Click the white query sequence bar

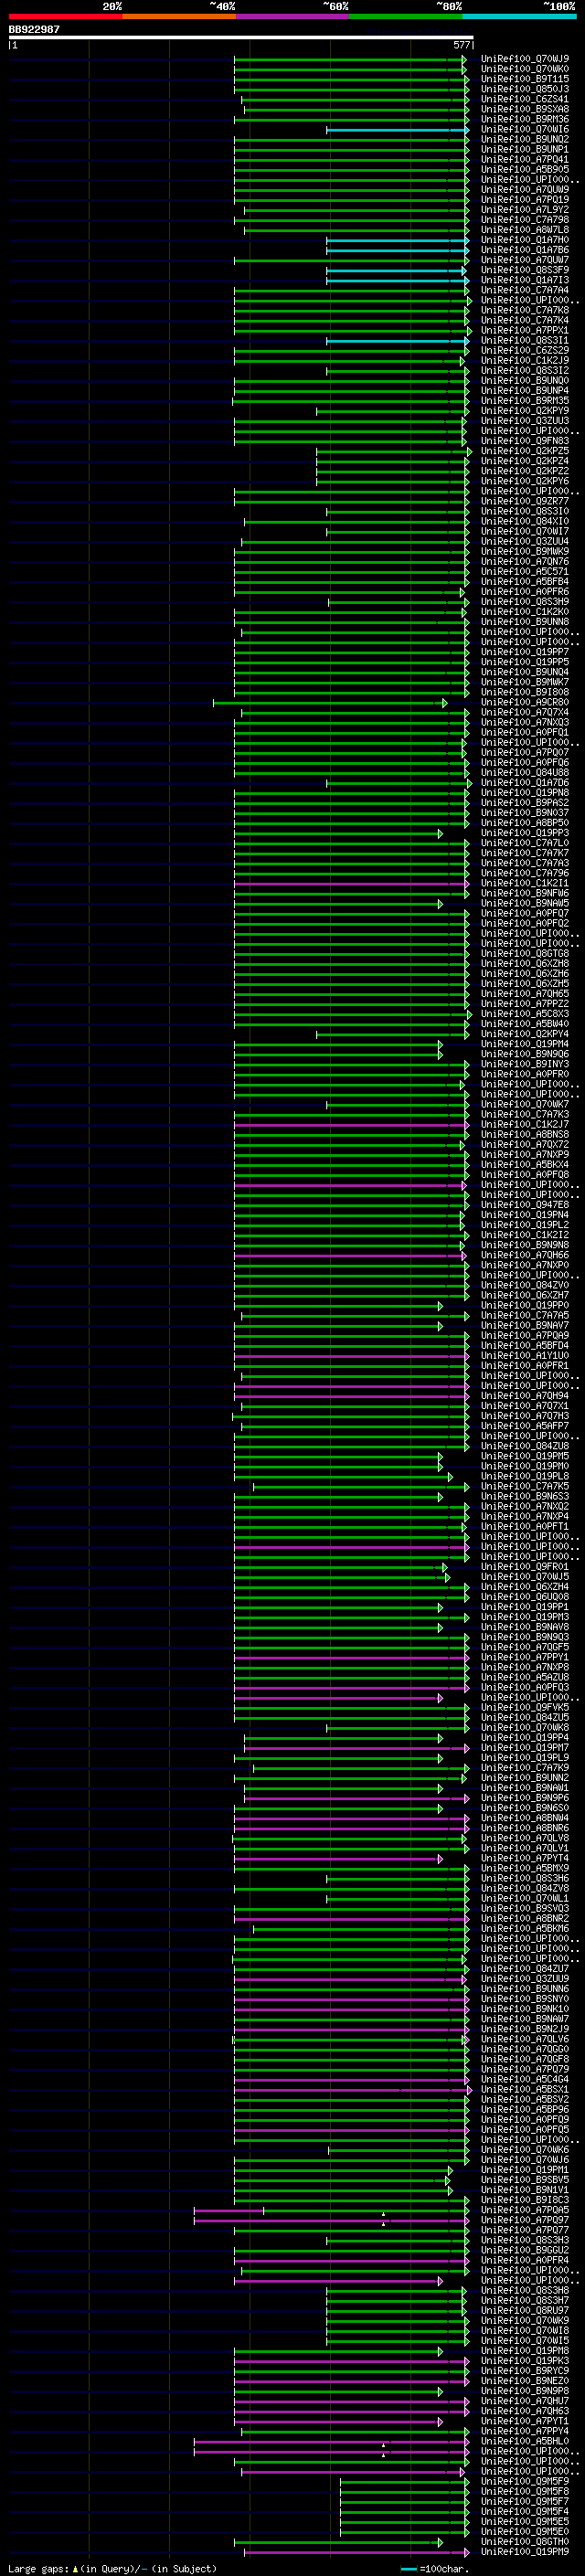pyautogui.click(x=241, y=37)
